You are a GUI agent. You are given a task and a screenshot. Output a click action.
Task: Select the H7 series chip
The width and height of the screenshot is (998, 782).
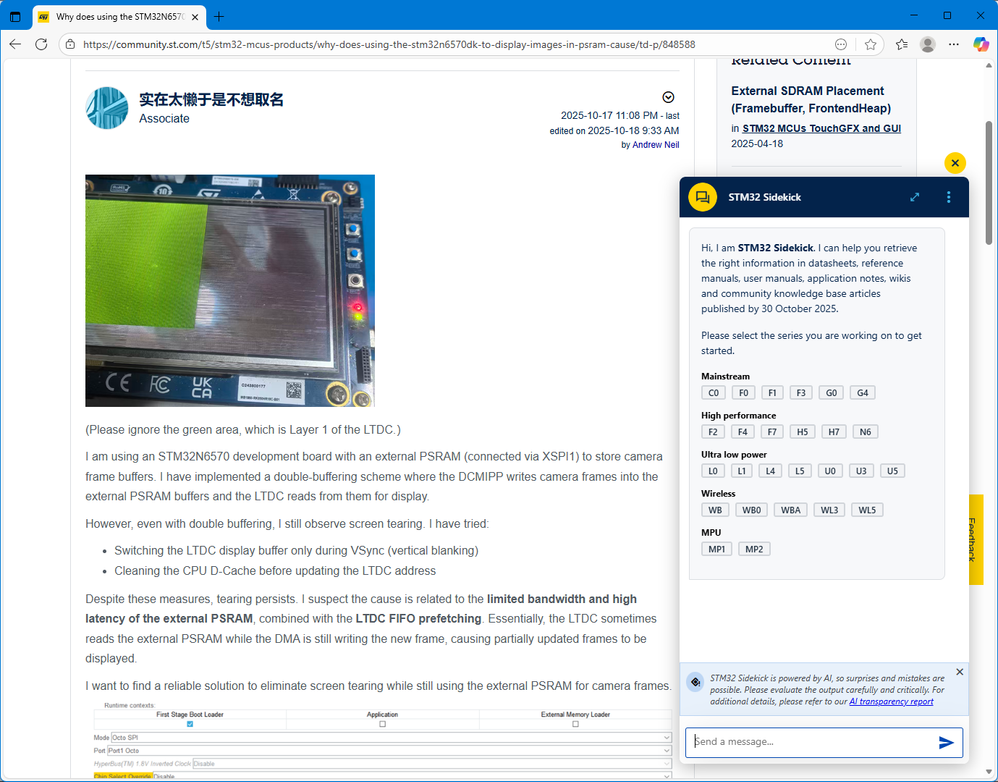[x=834, y=432]
